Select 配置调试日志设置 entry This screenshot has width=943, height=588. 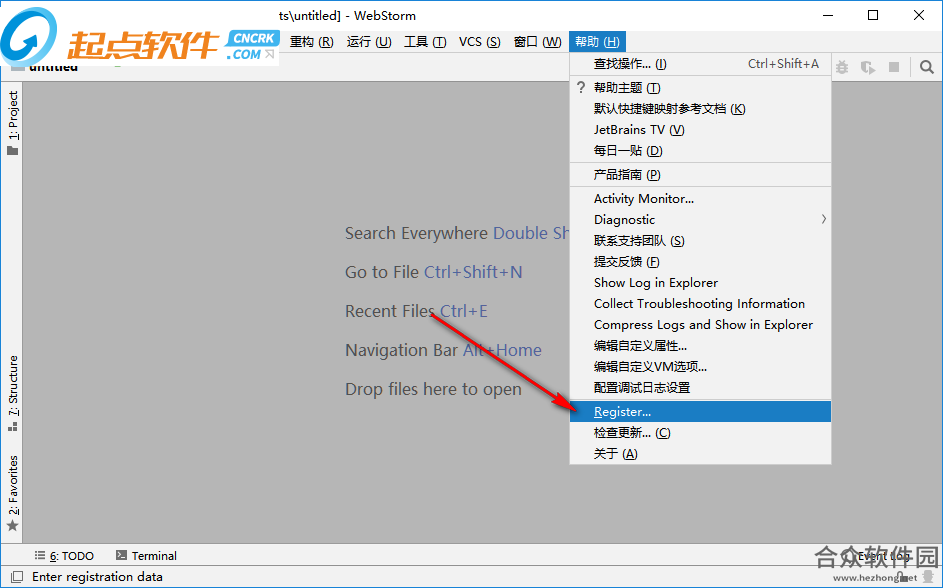(x=700, y=388)
